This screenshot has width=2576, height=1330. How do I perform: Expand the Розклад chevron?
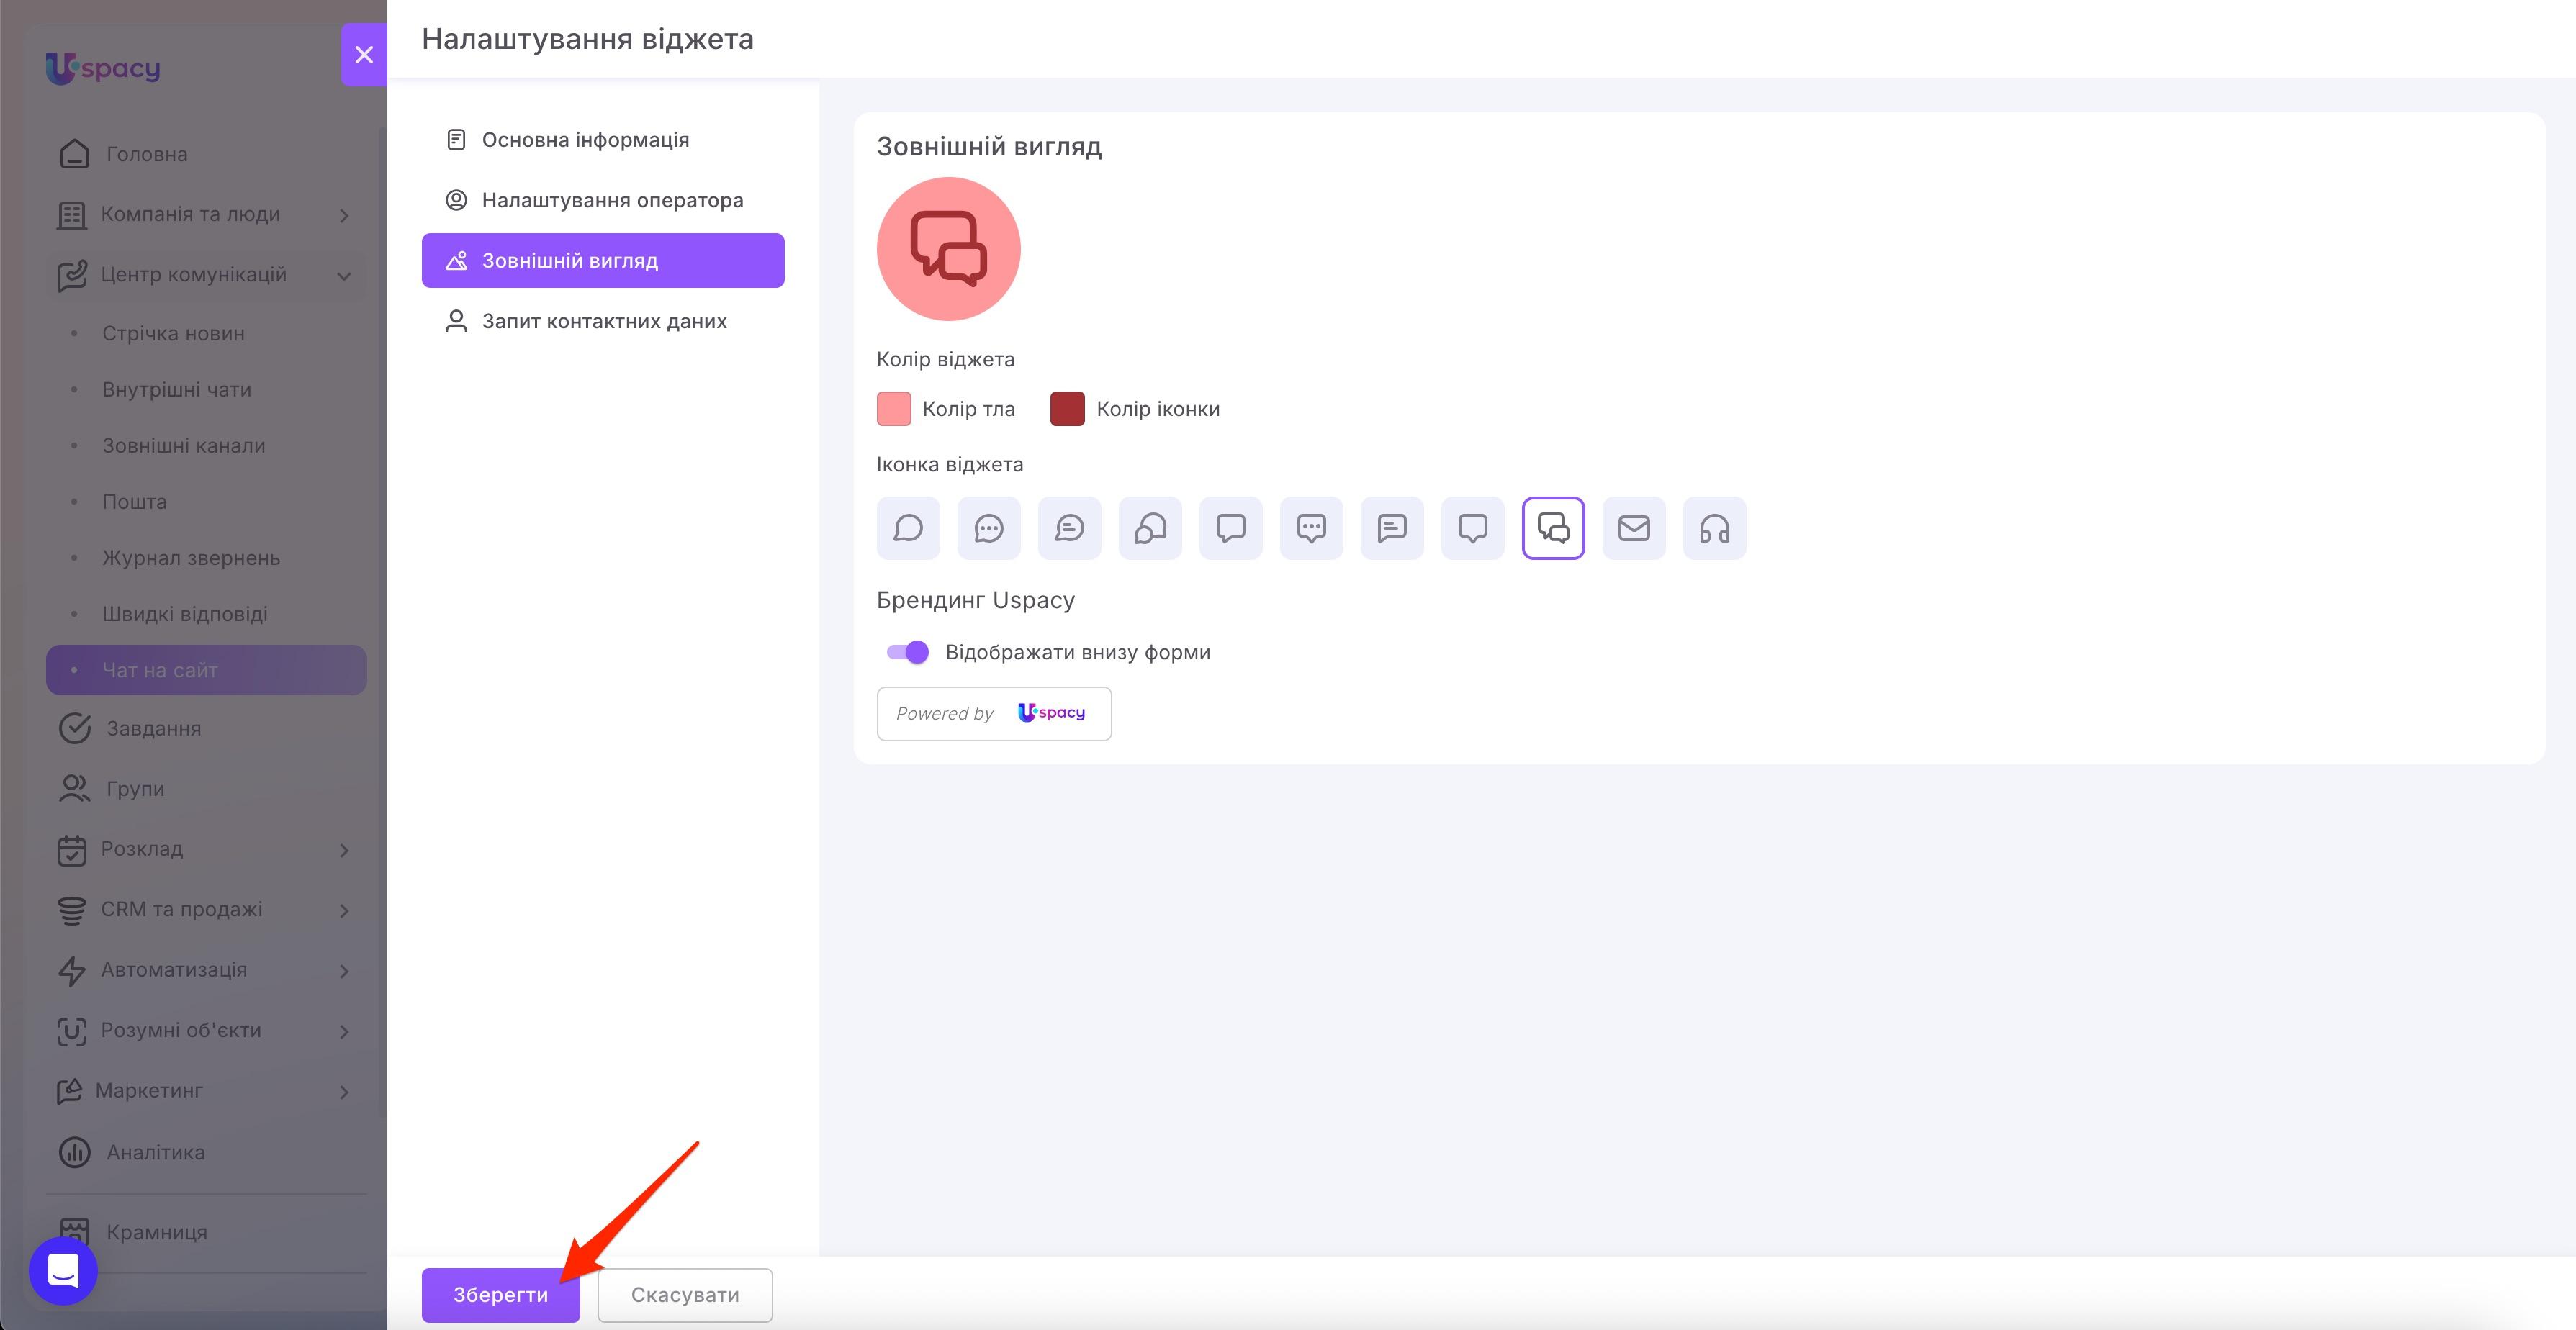pos(344,850)
